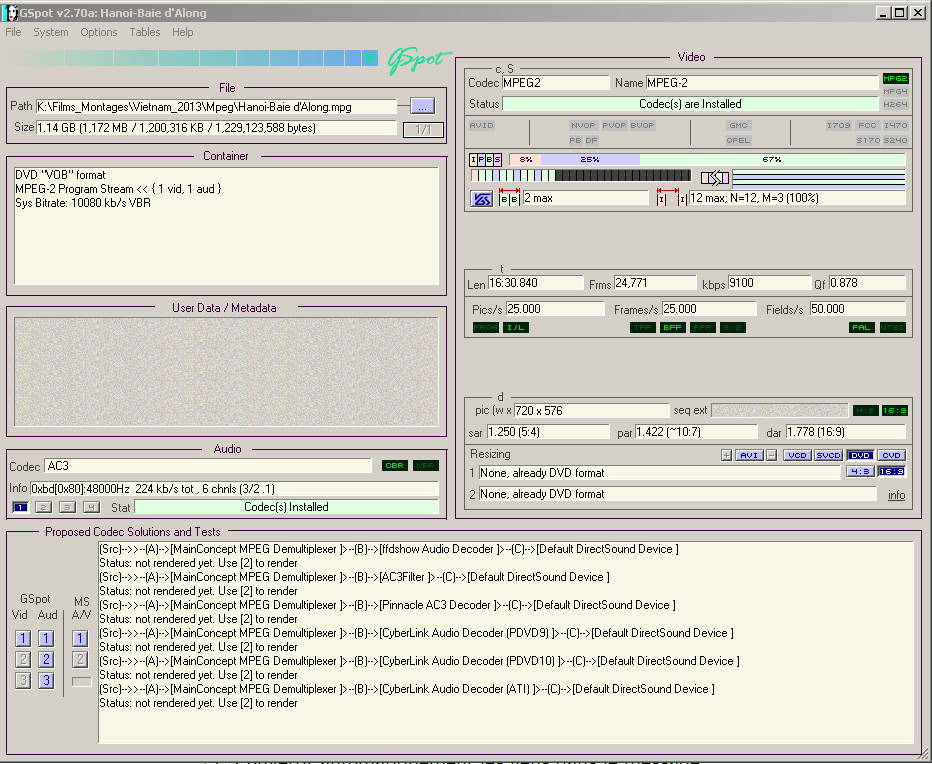Screen dimensions: 932x764
Task: Click the CBR audio indicator
Action: (395, 466)
